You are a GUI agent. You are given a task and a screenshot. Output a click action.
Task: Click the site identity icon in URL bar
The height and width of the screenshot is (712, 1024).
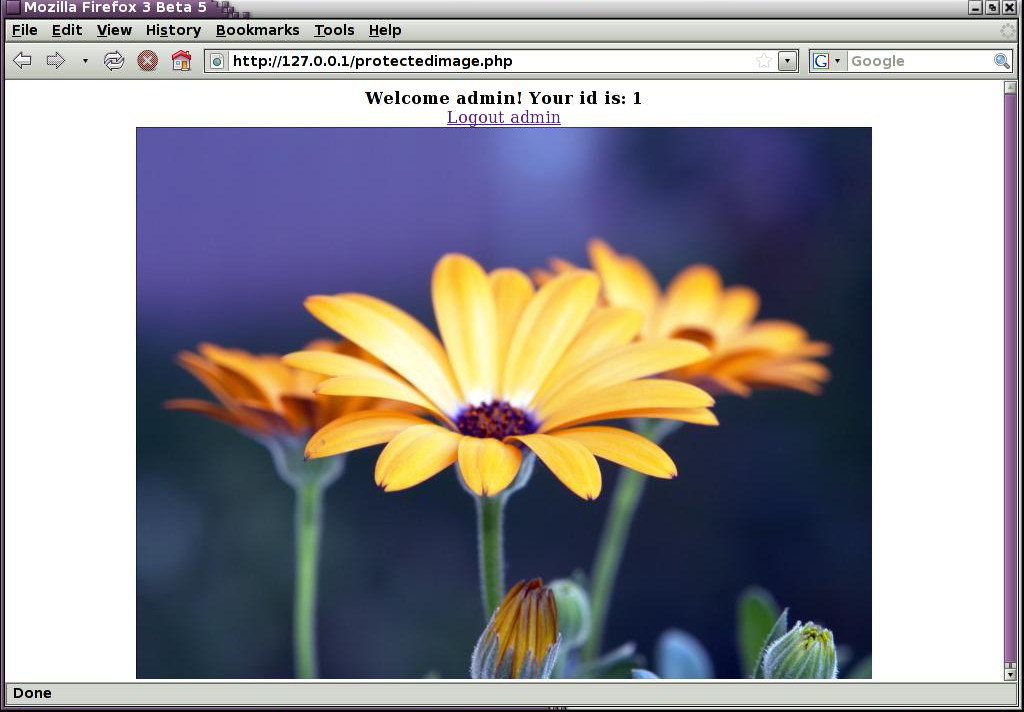(217, 61)
